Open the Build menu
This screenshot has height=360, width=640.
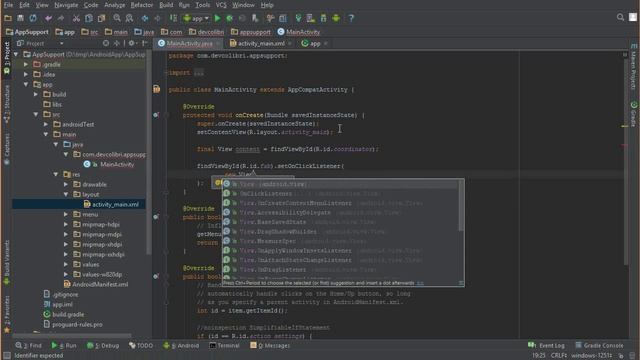point(166,5)
